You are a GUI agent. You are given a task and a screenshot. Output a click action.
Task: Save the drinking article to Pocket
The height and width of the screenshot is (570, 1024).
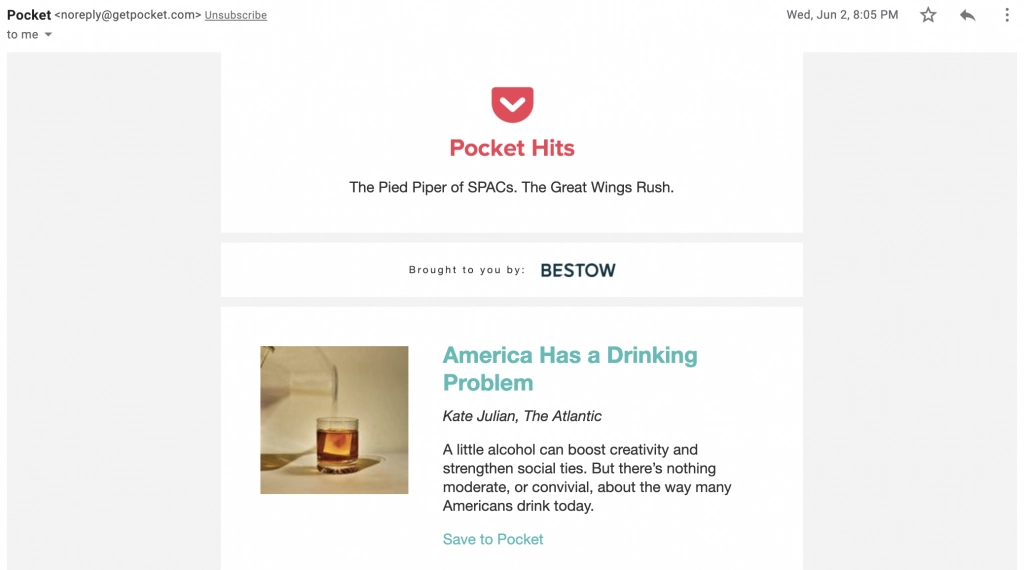coord(493,539)
